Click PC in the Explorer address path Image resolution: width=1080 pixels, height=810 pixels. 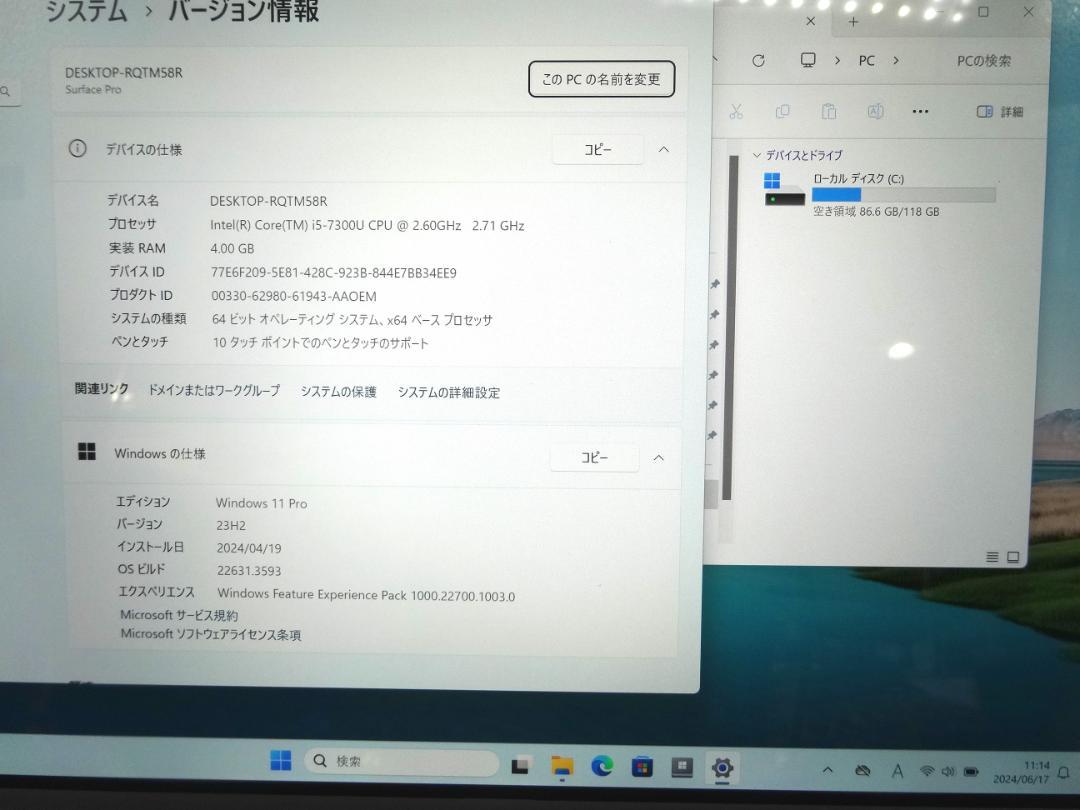coord(866,61)
